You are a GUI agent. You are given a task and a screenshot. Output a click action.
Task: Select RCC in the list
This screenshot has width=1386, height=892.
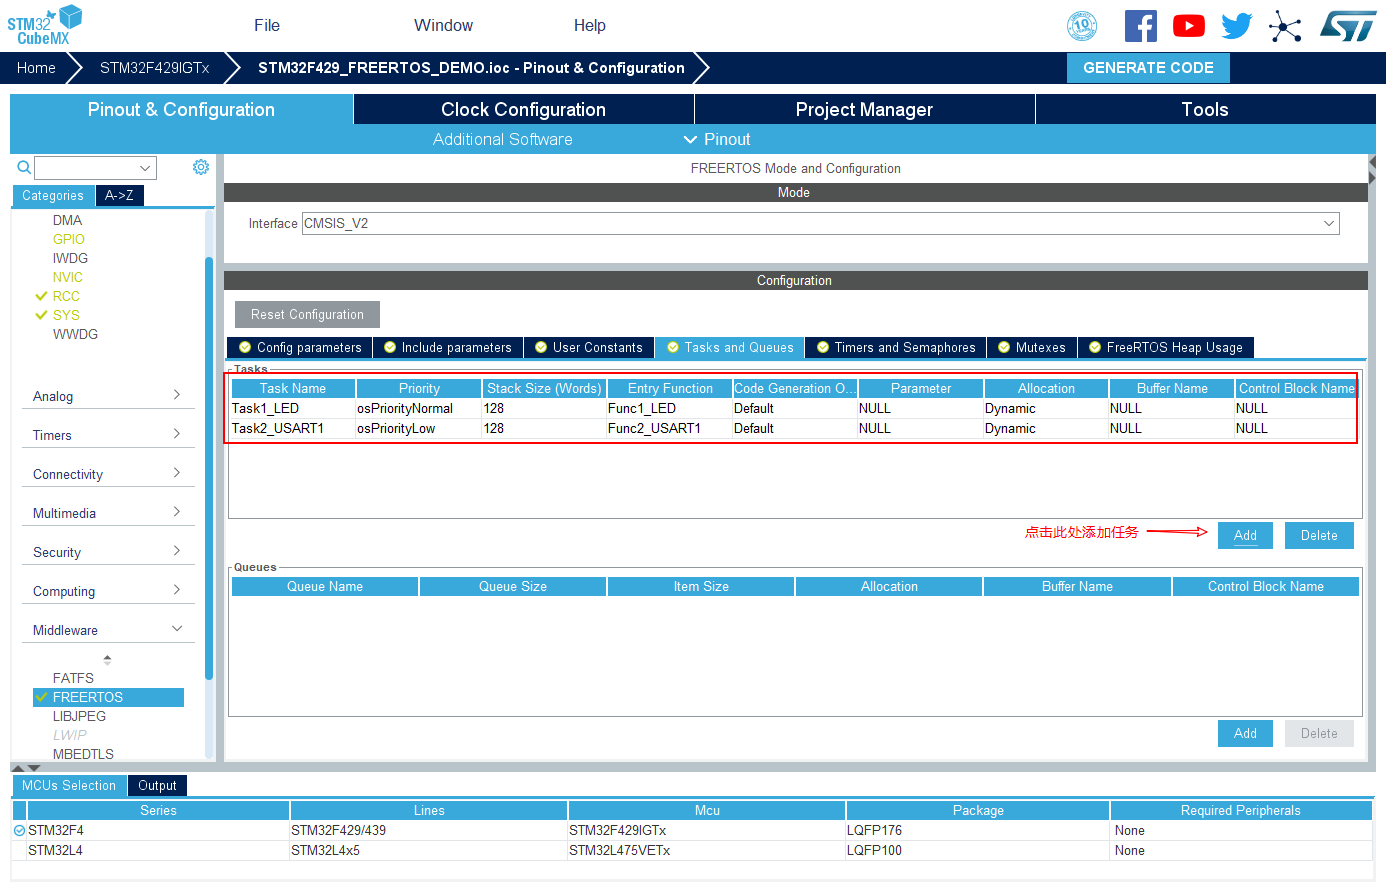coord(66,296)
